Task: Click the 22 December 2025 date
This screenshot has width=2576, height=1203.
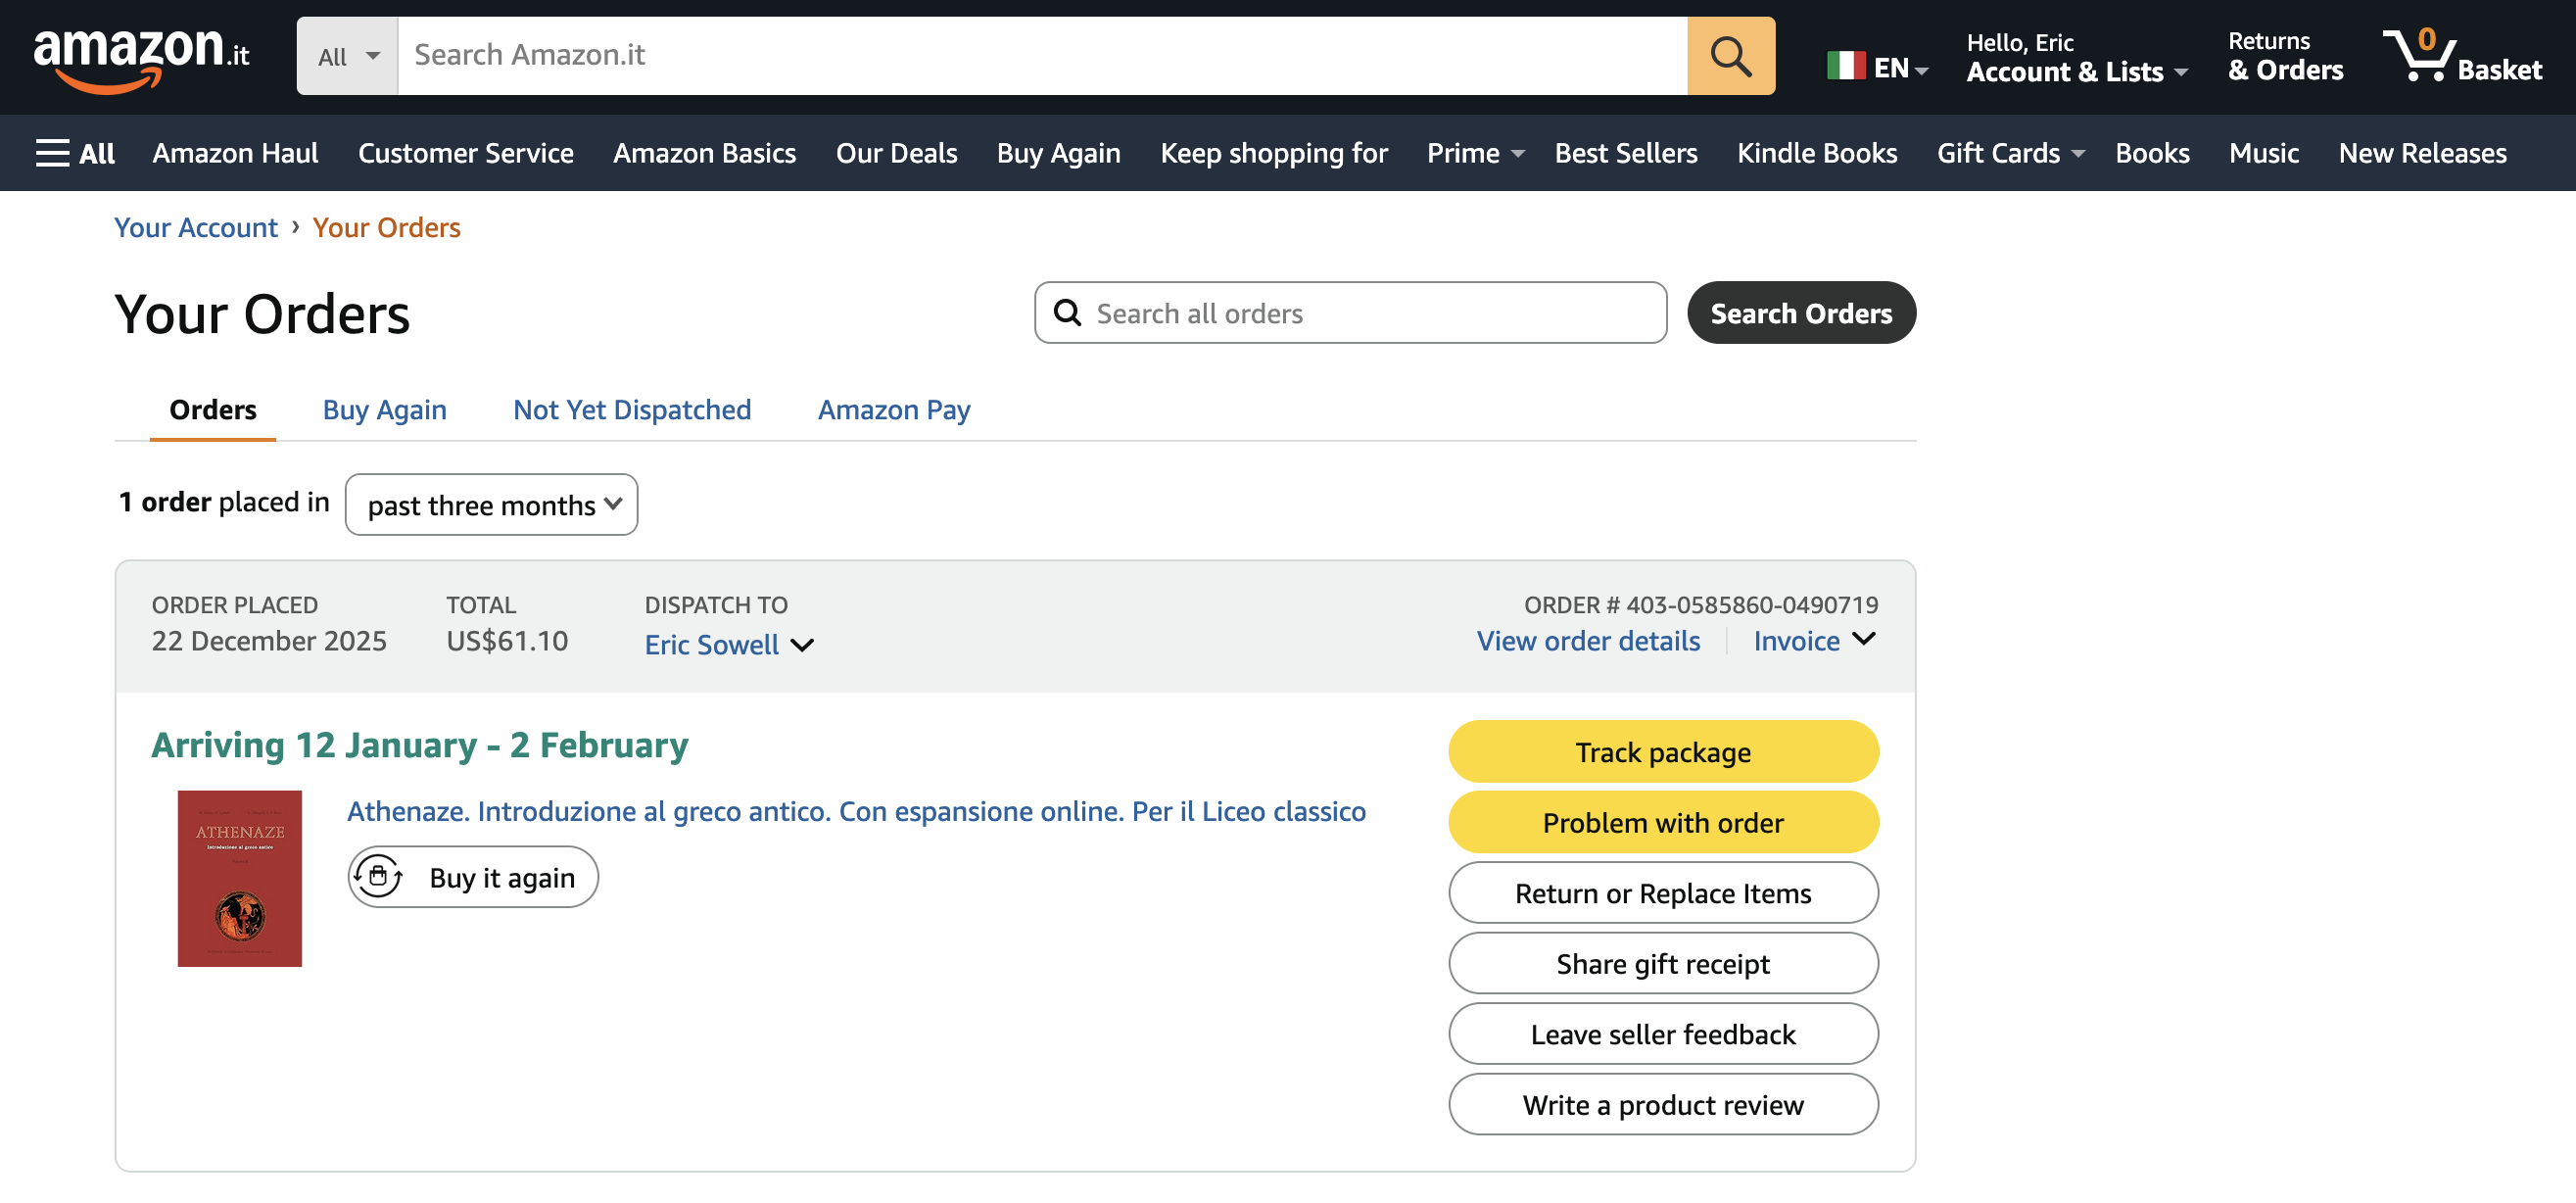Action: point(269,641)
